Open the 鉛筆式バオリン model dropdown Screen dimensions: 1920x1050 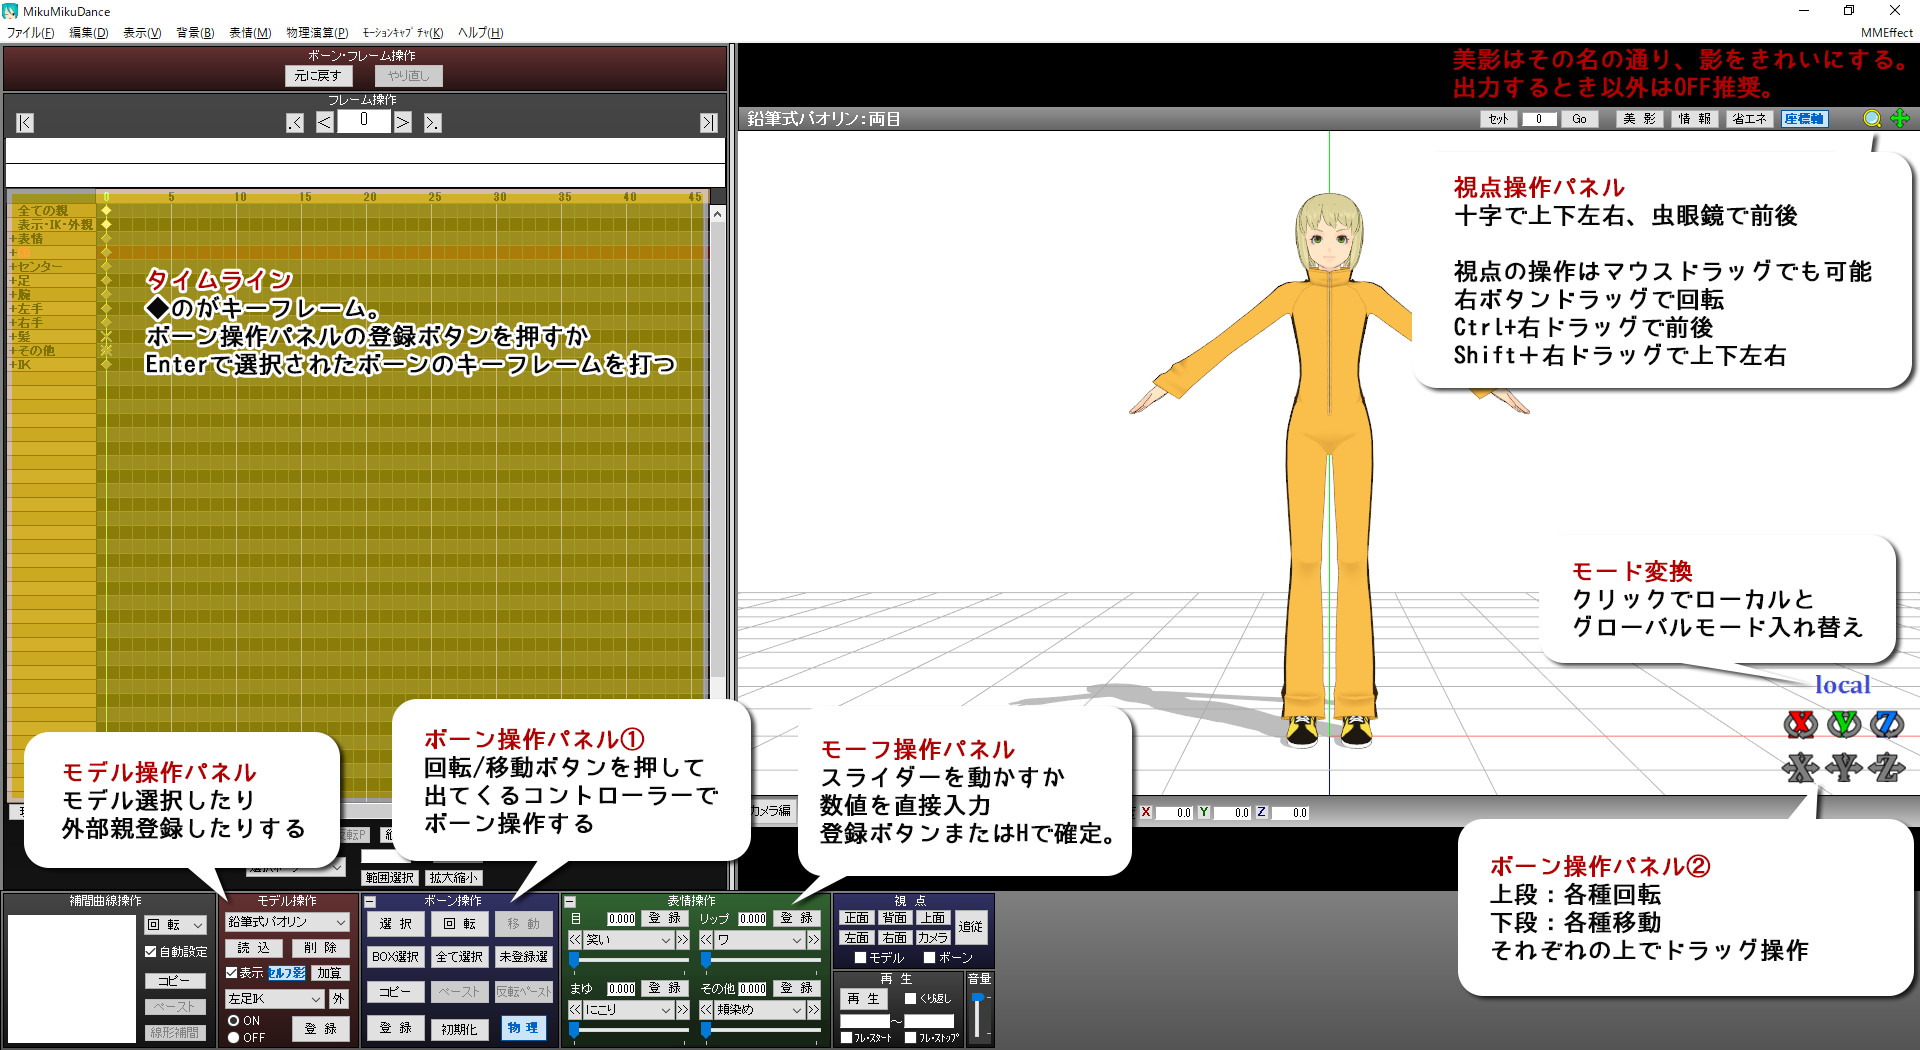(x=287, y=922)
